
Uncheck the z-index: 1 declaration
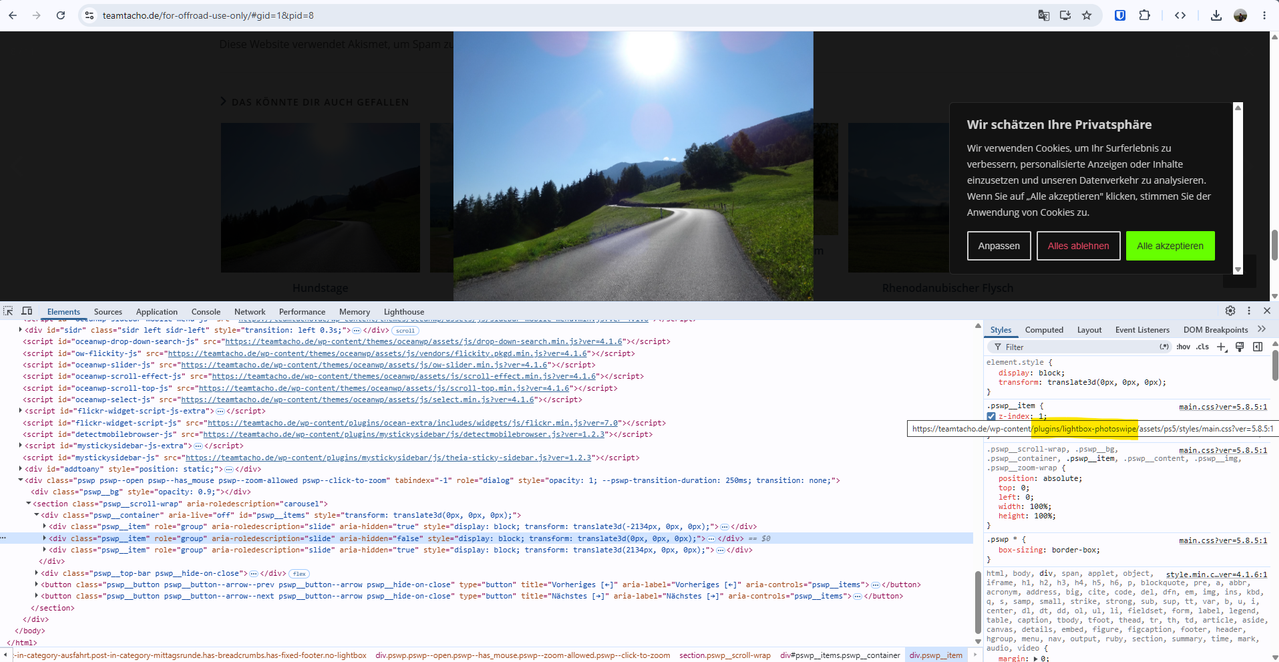991,416
